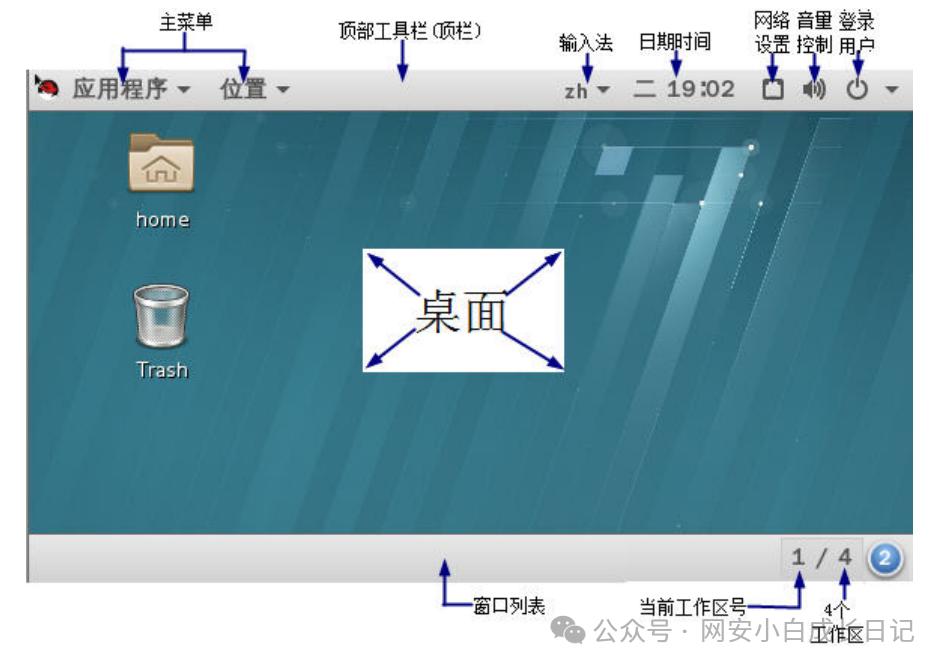Open the home folder icon on desktop
The height and width of the screenshot is (669, 945).
tap(161, 163)
